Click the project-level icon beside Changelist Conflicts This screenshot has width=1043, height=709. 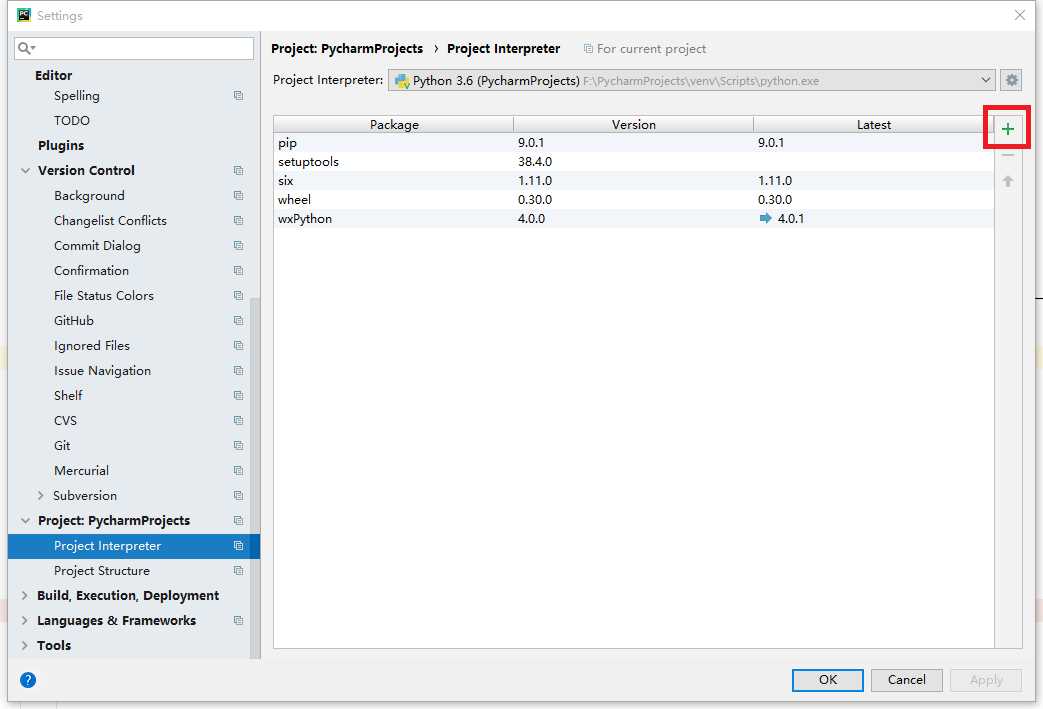(x=238, y=221)
